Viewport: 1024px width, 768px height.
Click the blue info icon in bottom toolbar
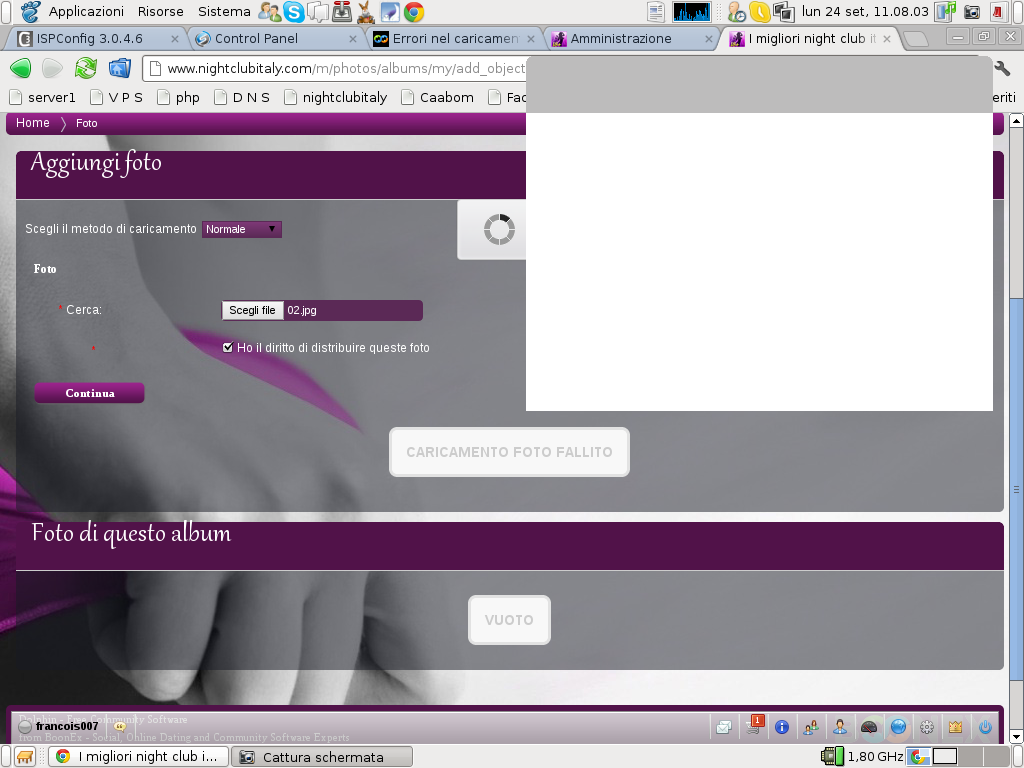pos(782,728)
